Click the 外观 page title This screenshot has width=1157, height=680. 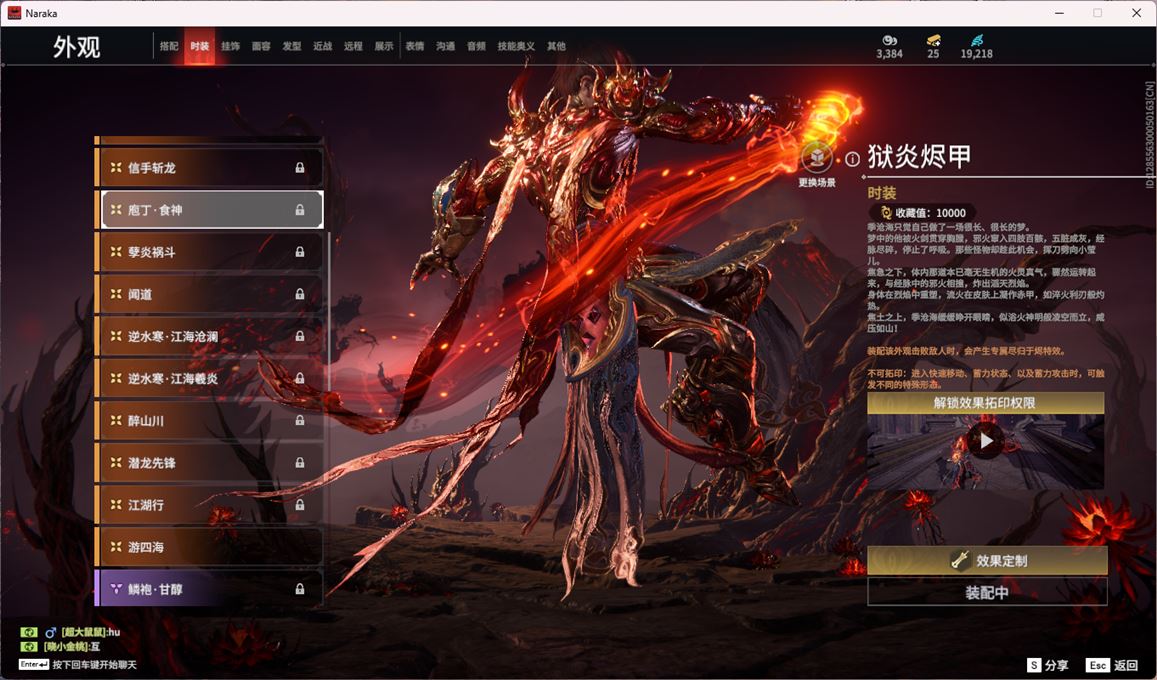76,47
